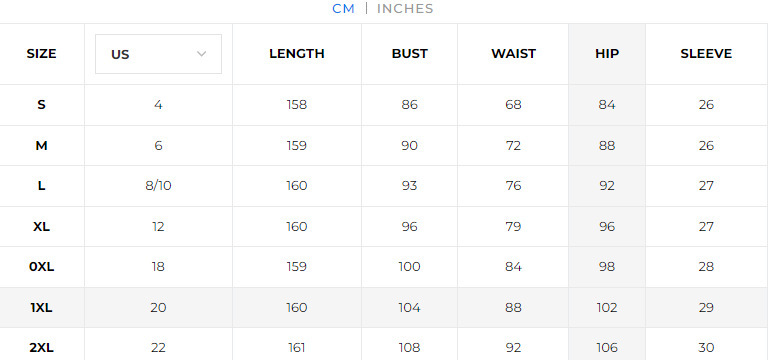
Task: Select the 0XL size row label
Action: pos(42,267)
